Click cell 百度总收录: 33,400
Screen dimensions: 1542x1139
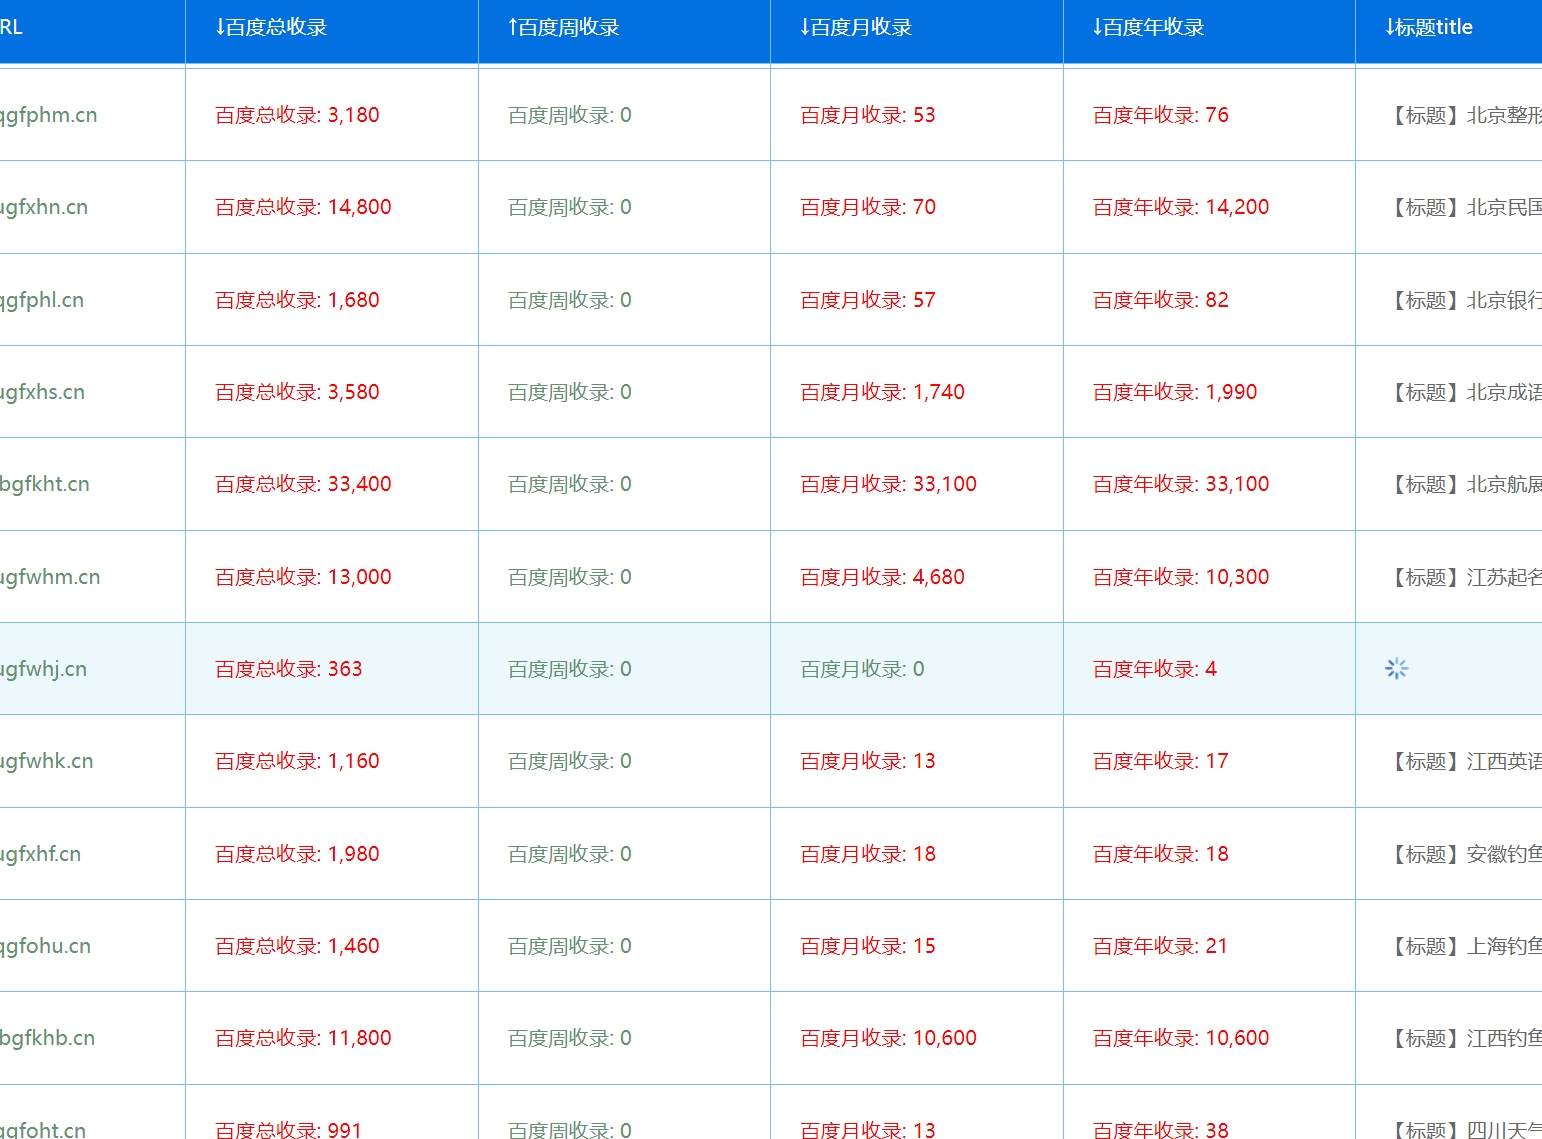[303, 484]
